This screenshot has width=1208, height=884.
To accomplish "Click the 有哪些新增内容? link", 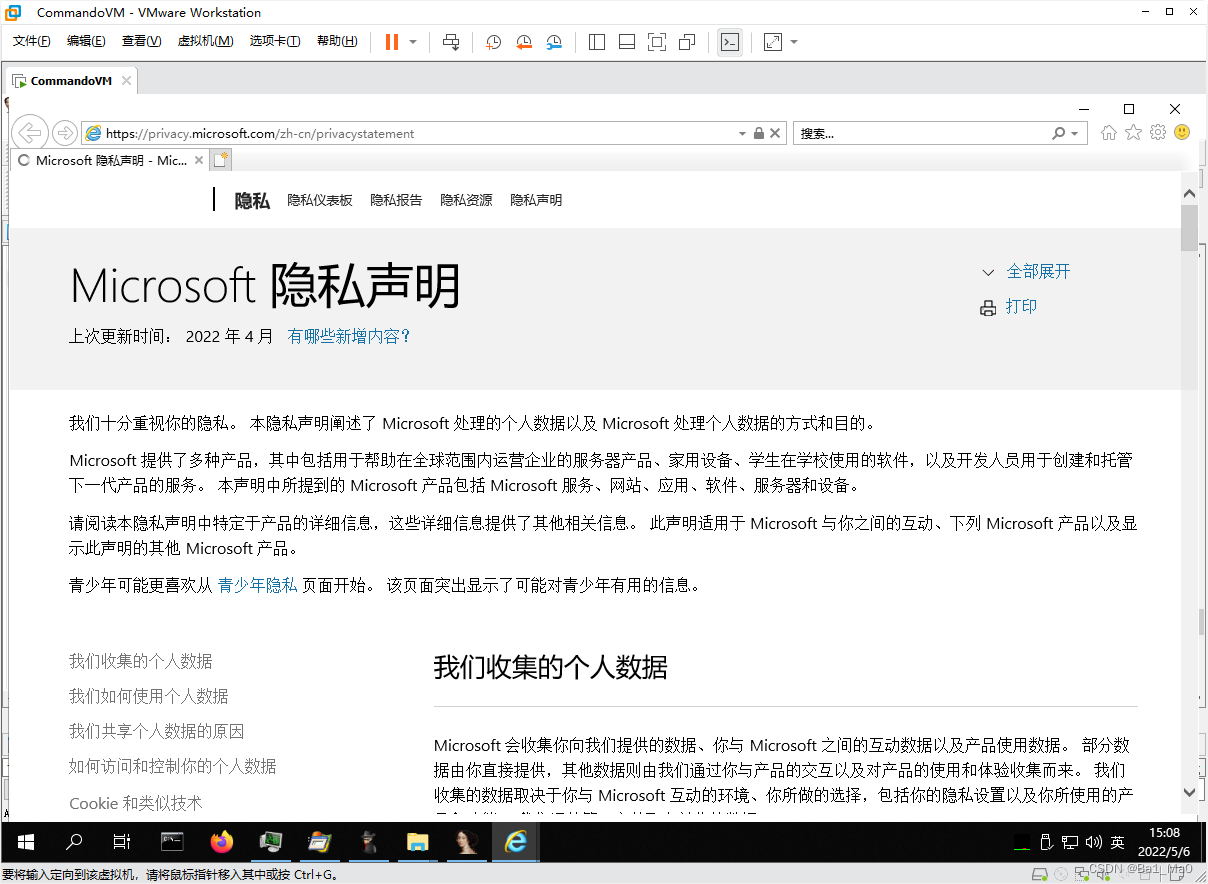I will 349,336.
